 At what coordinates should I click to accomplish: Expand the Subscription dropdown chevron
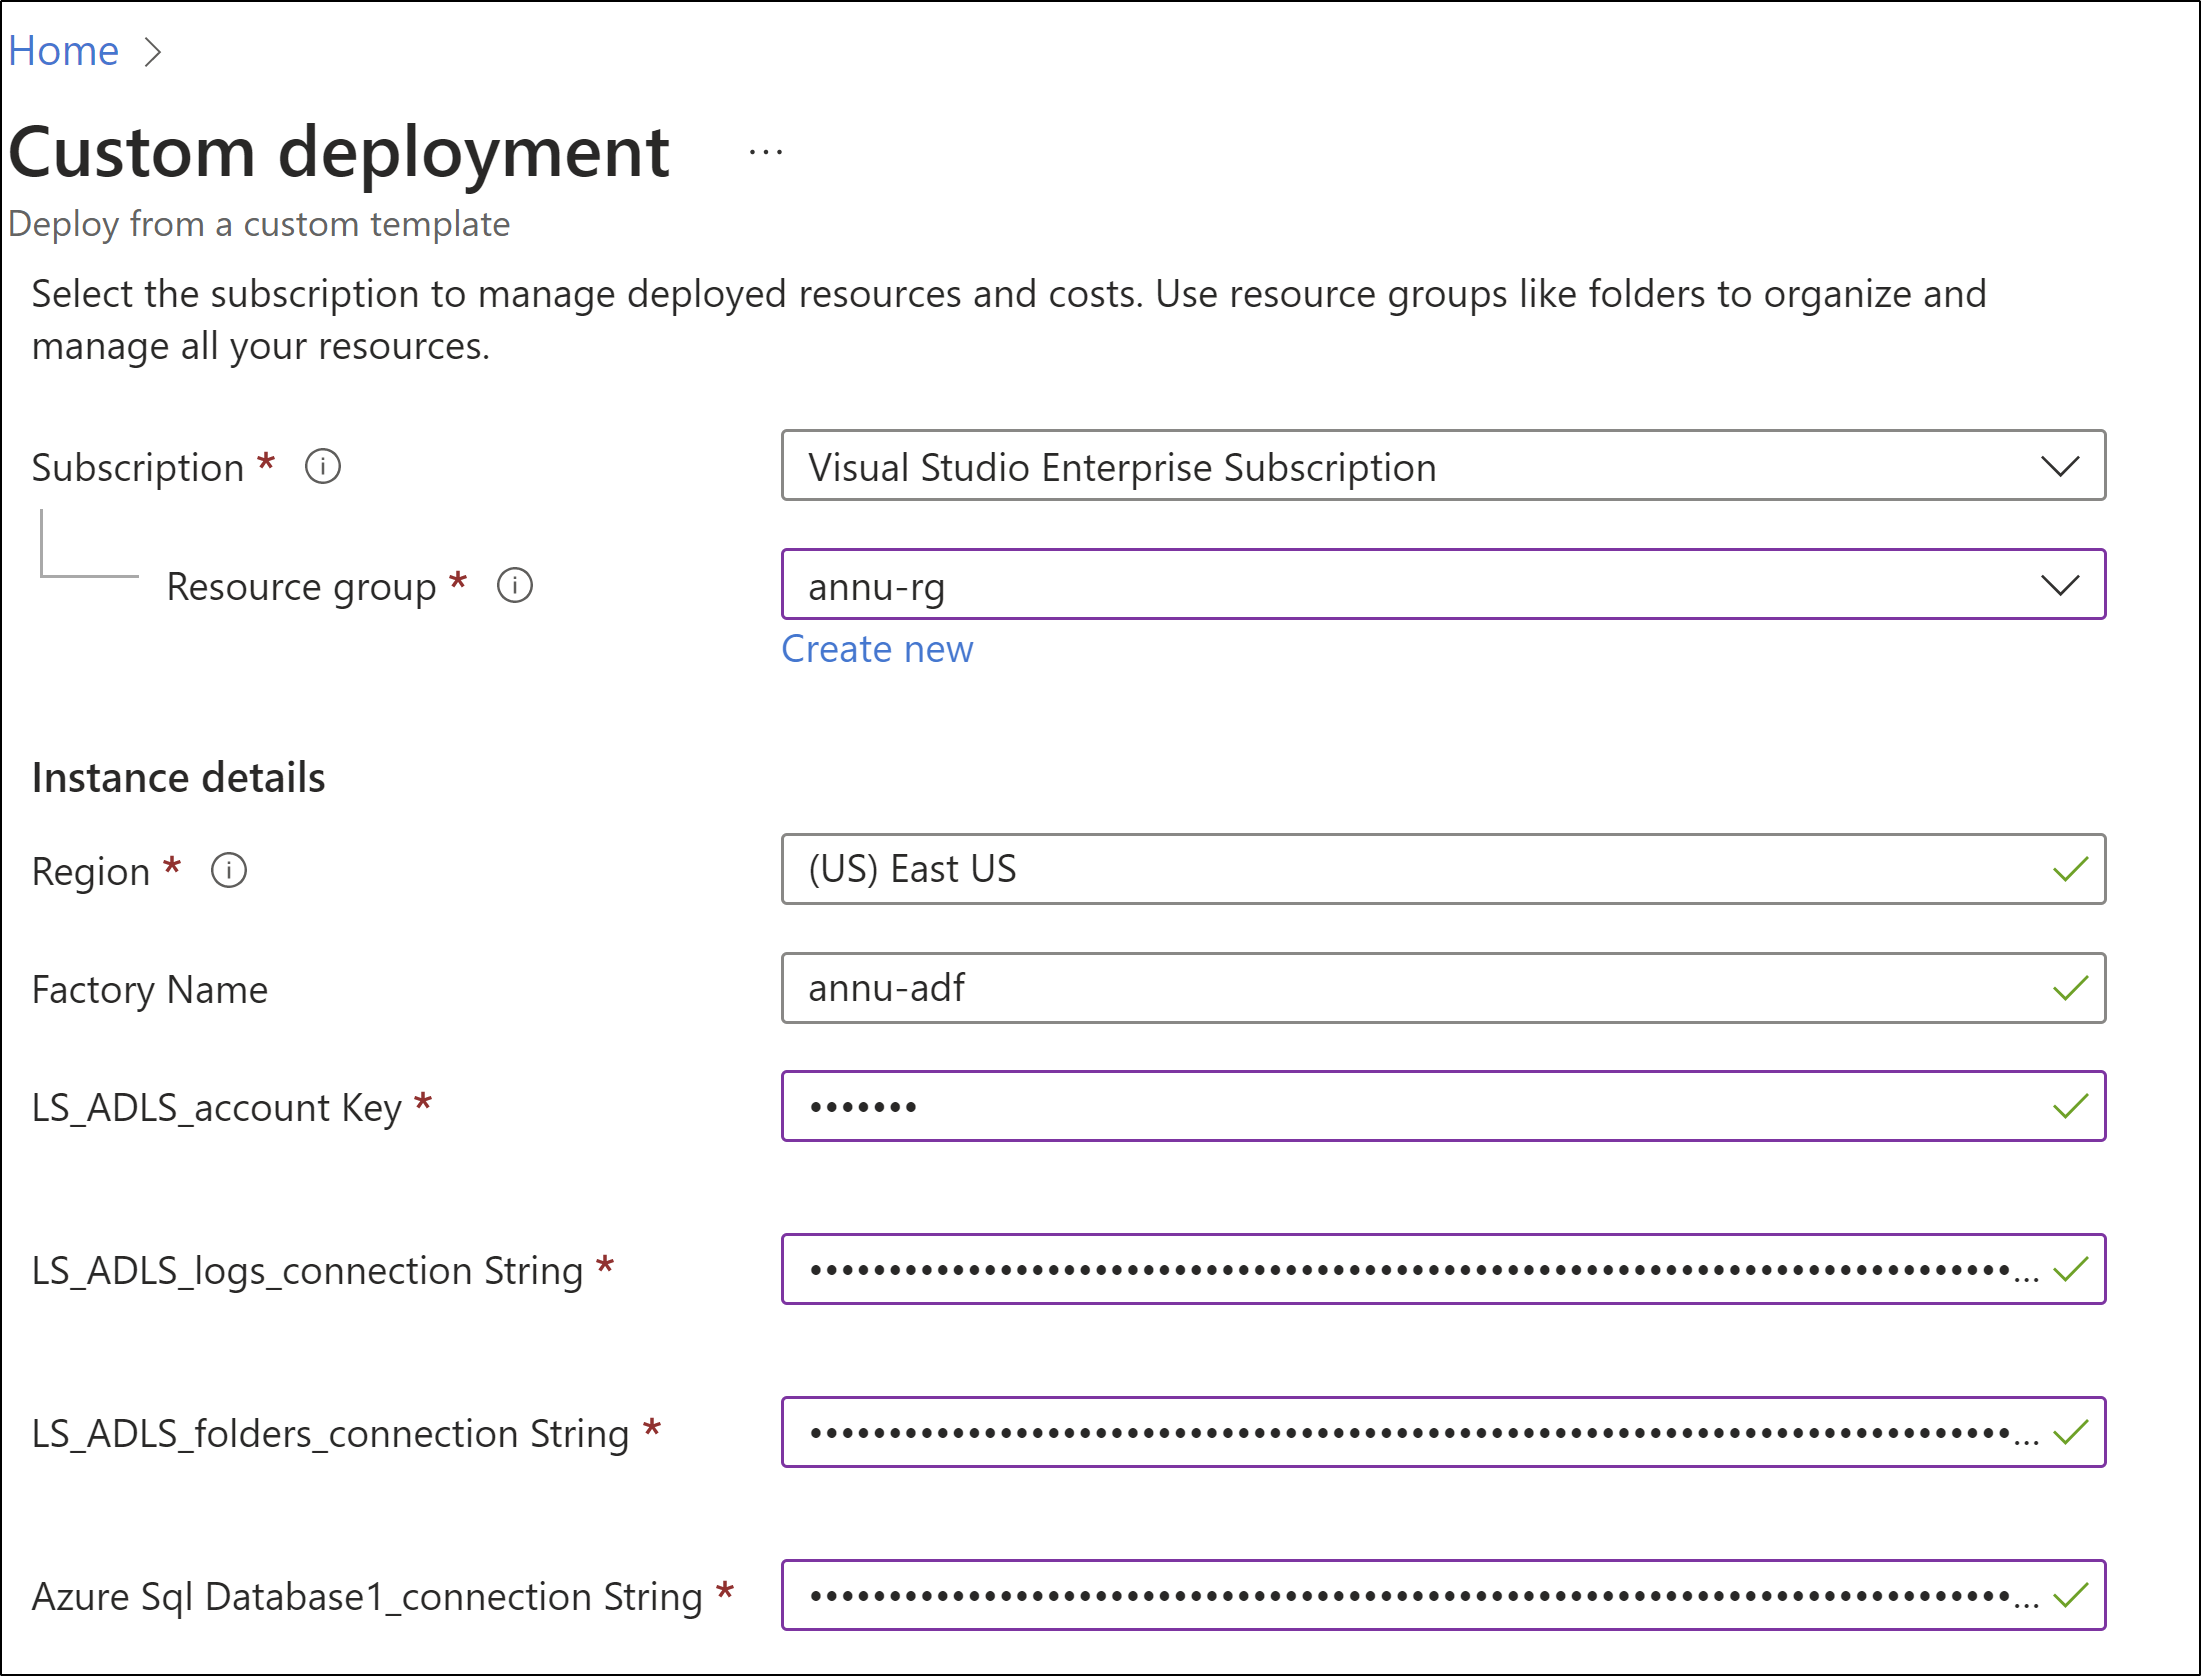tap(2060, 467)
